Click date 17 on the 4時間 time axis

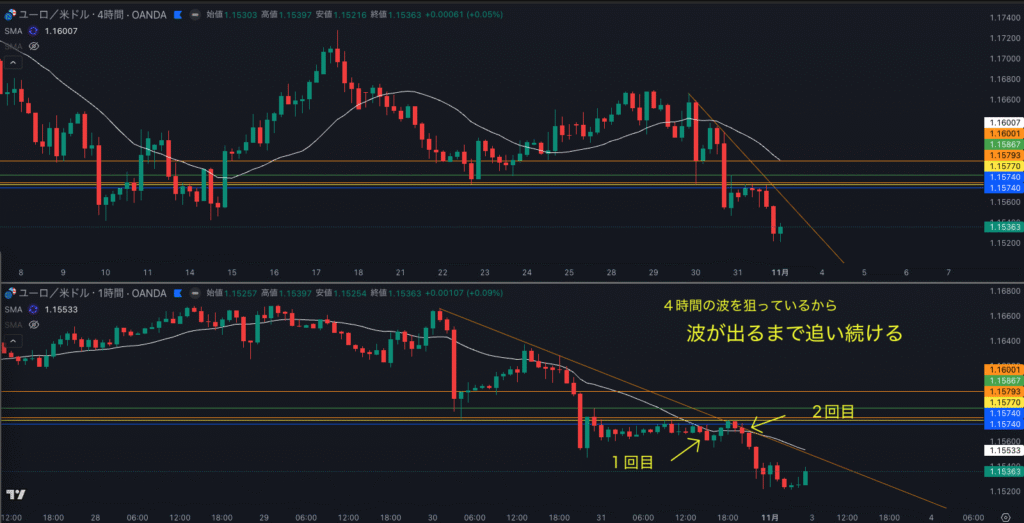click(316, 272)
